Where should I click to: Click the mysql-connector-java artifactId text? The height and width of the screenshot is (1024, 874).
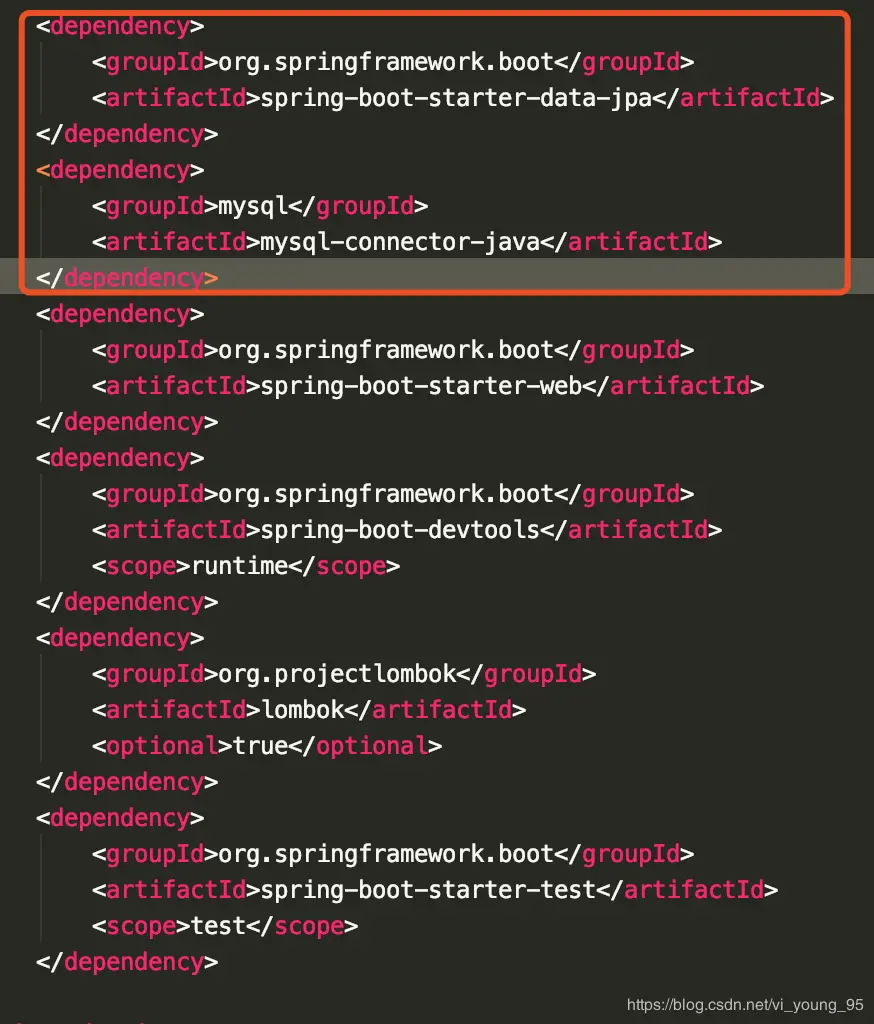coord(400,242)
